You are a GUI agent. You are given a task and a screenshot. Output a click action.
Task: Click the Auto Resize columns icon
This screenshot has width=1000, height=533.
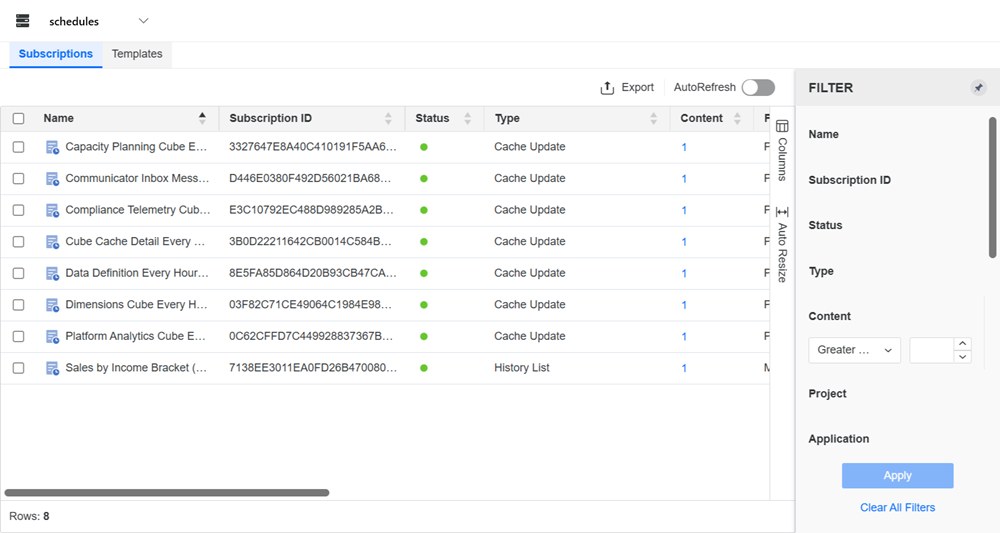pos(782,212)
